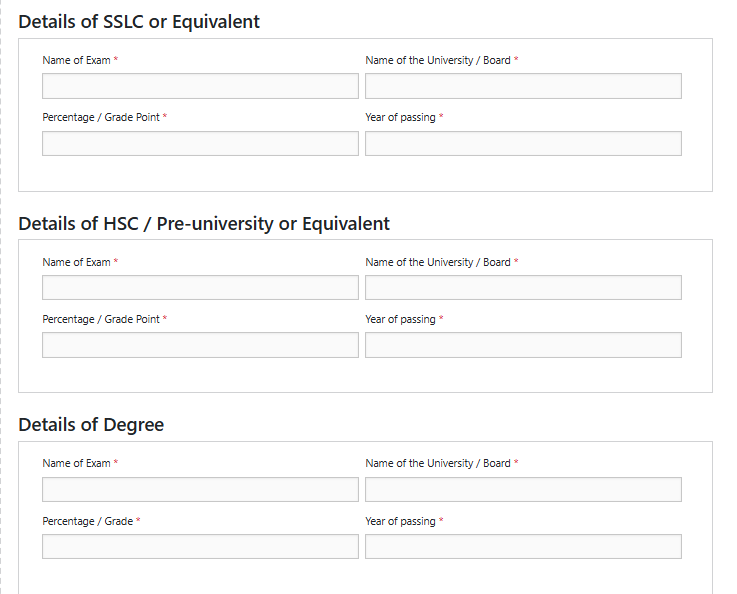This screenshot has height=594, width=737.
Task: Click 'Name of Exam' label in HSC section
Action: coord(76,262)
